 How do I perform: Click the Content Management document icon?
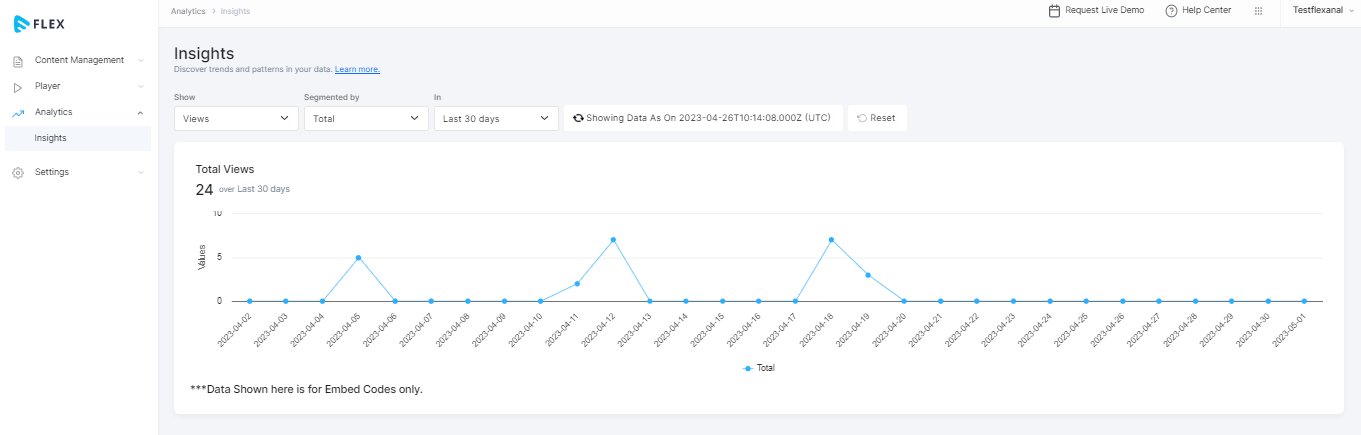pos(18,61)
